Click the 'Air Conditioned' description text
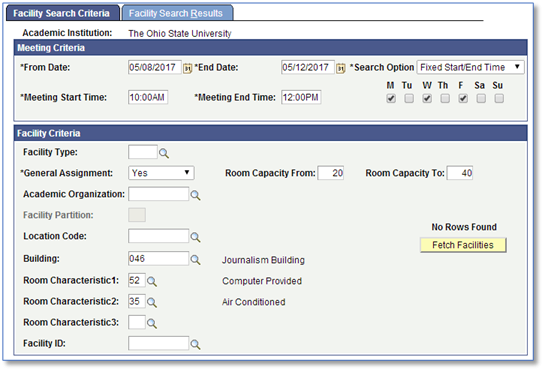Image resolution: width=544 pixels, height=371 pixels. [254, 302]
